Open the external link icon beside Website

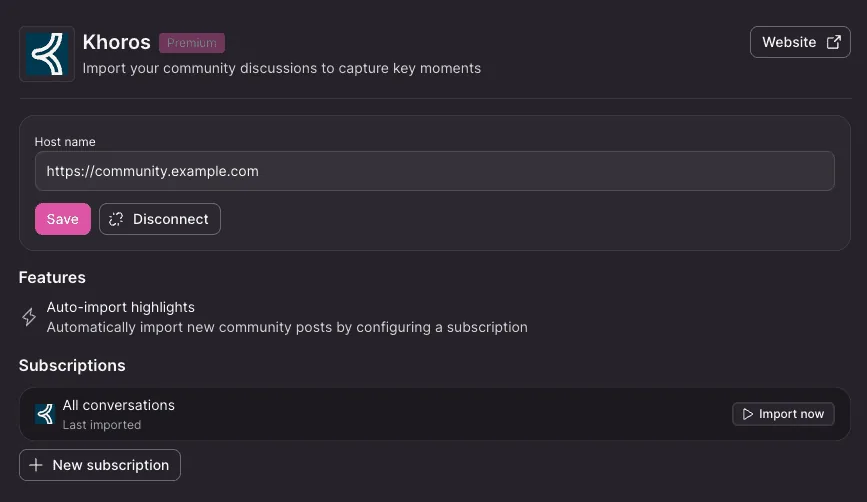pos(833,43)
